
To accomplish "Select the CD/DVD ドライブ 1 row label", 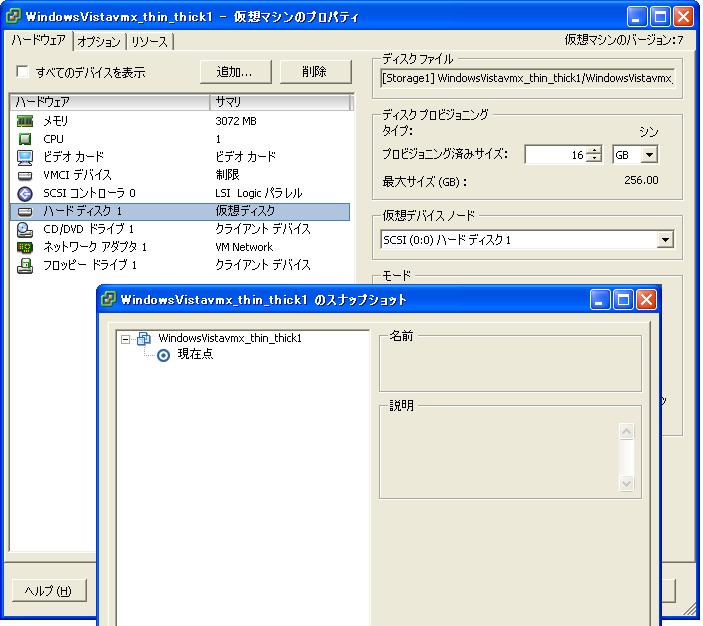I will point(88,229).
